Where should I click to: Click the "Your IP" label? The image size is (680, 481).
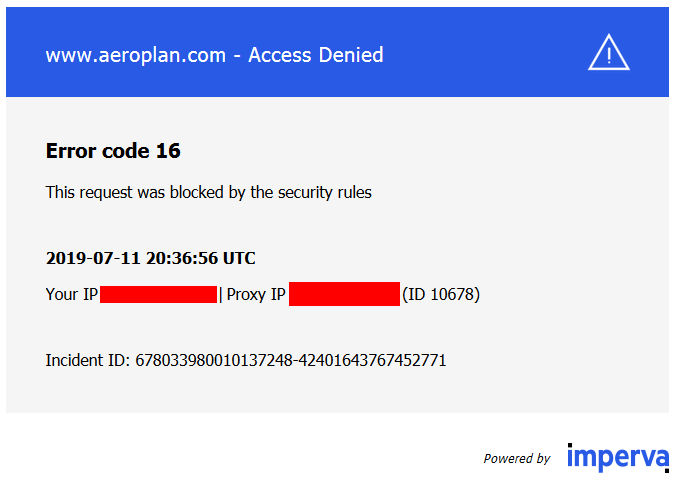71,295
